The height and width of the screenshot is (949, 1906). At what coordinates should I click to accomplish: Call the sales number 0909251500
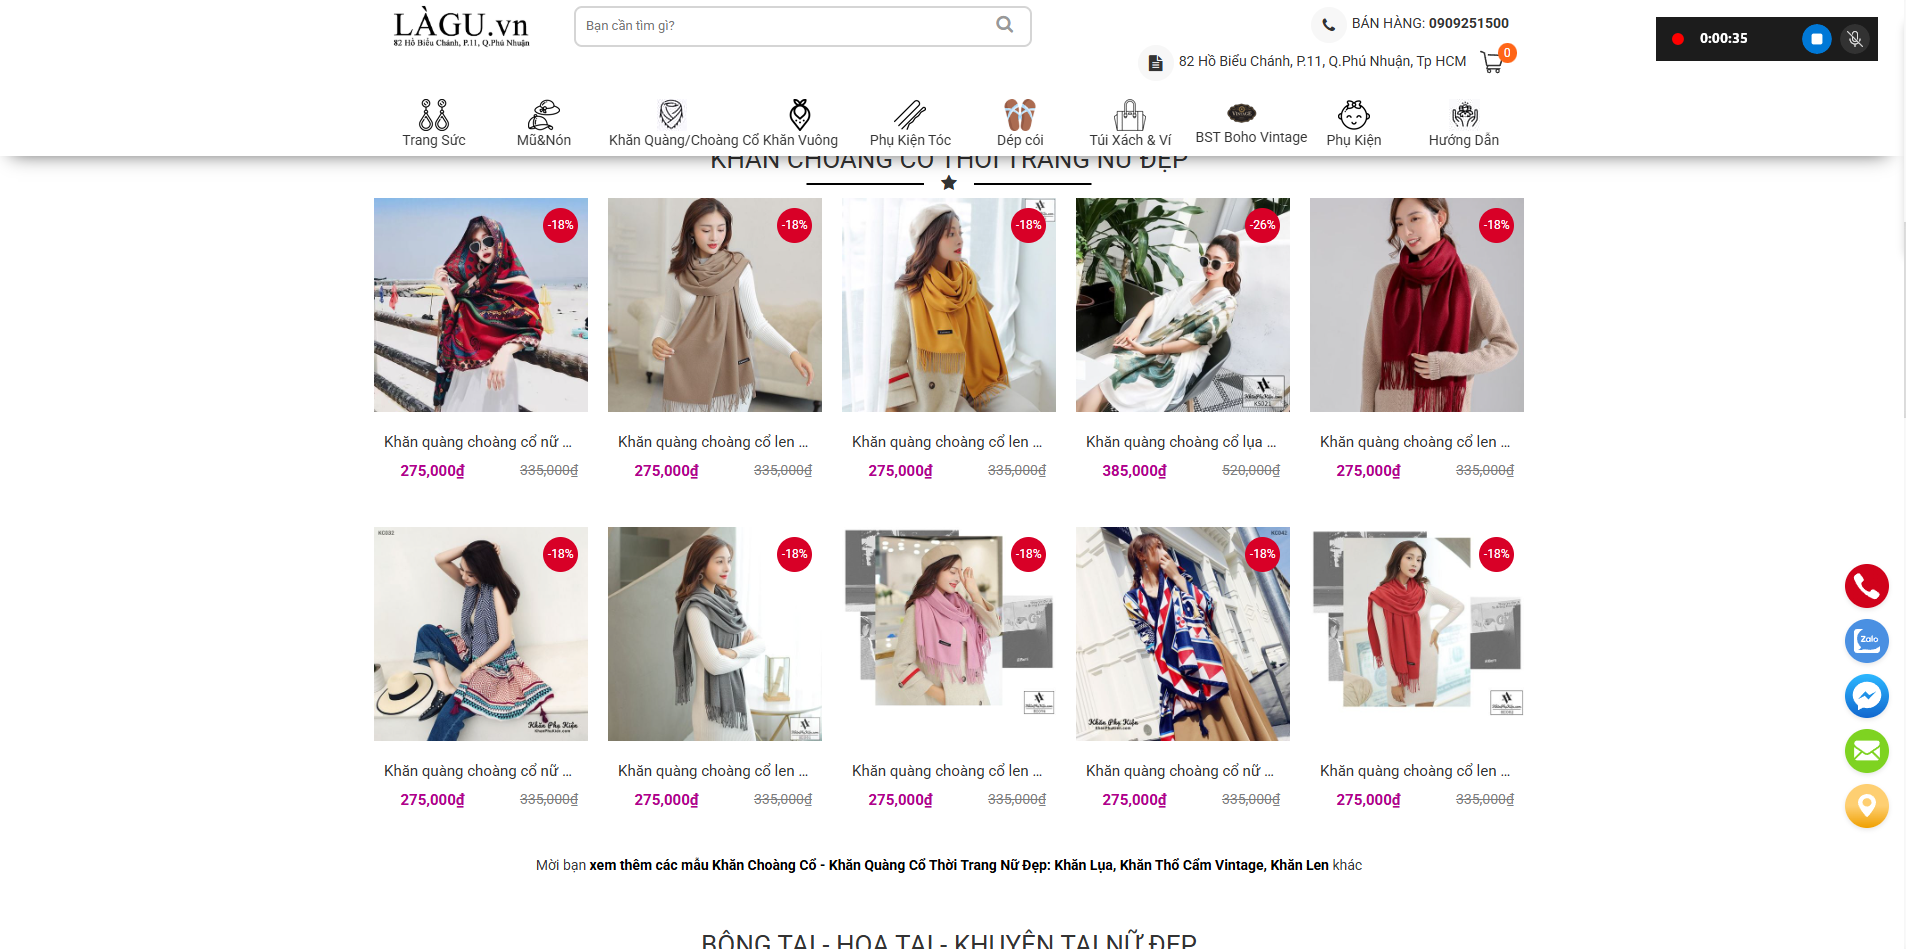(1468, 23)
